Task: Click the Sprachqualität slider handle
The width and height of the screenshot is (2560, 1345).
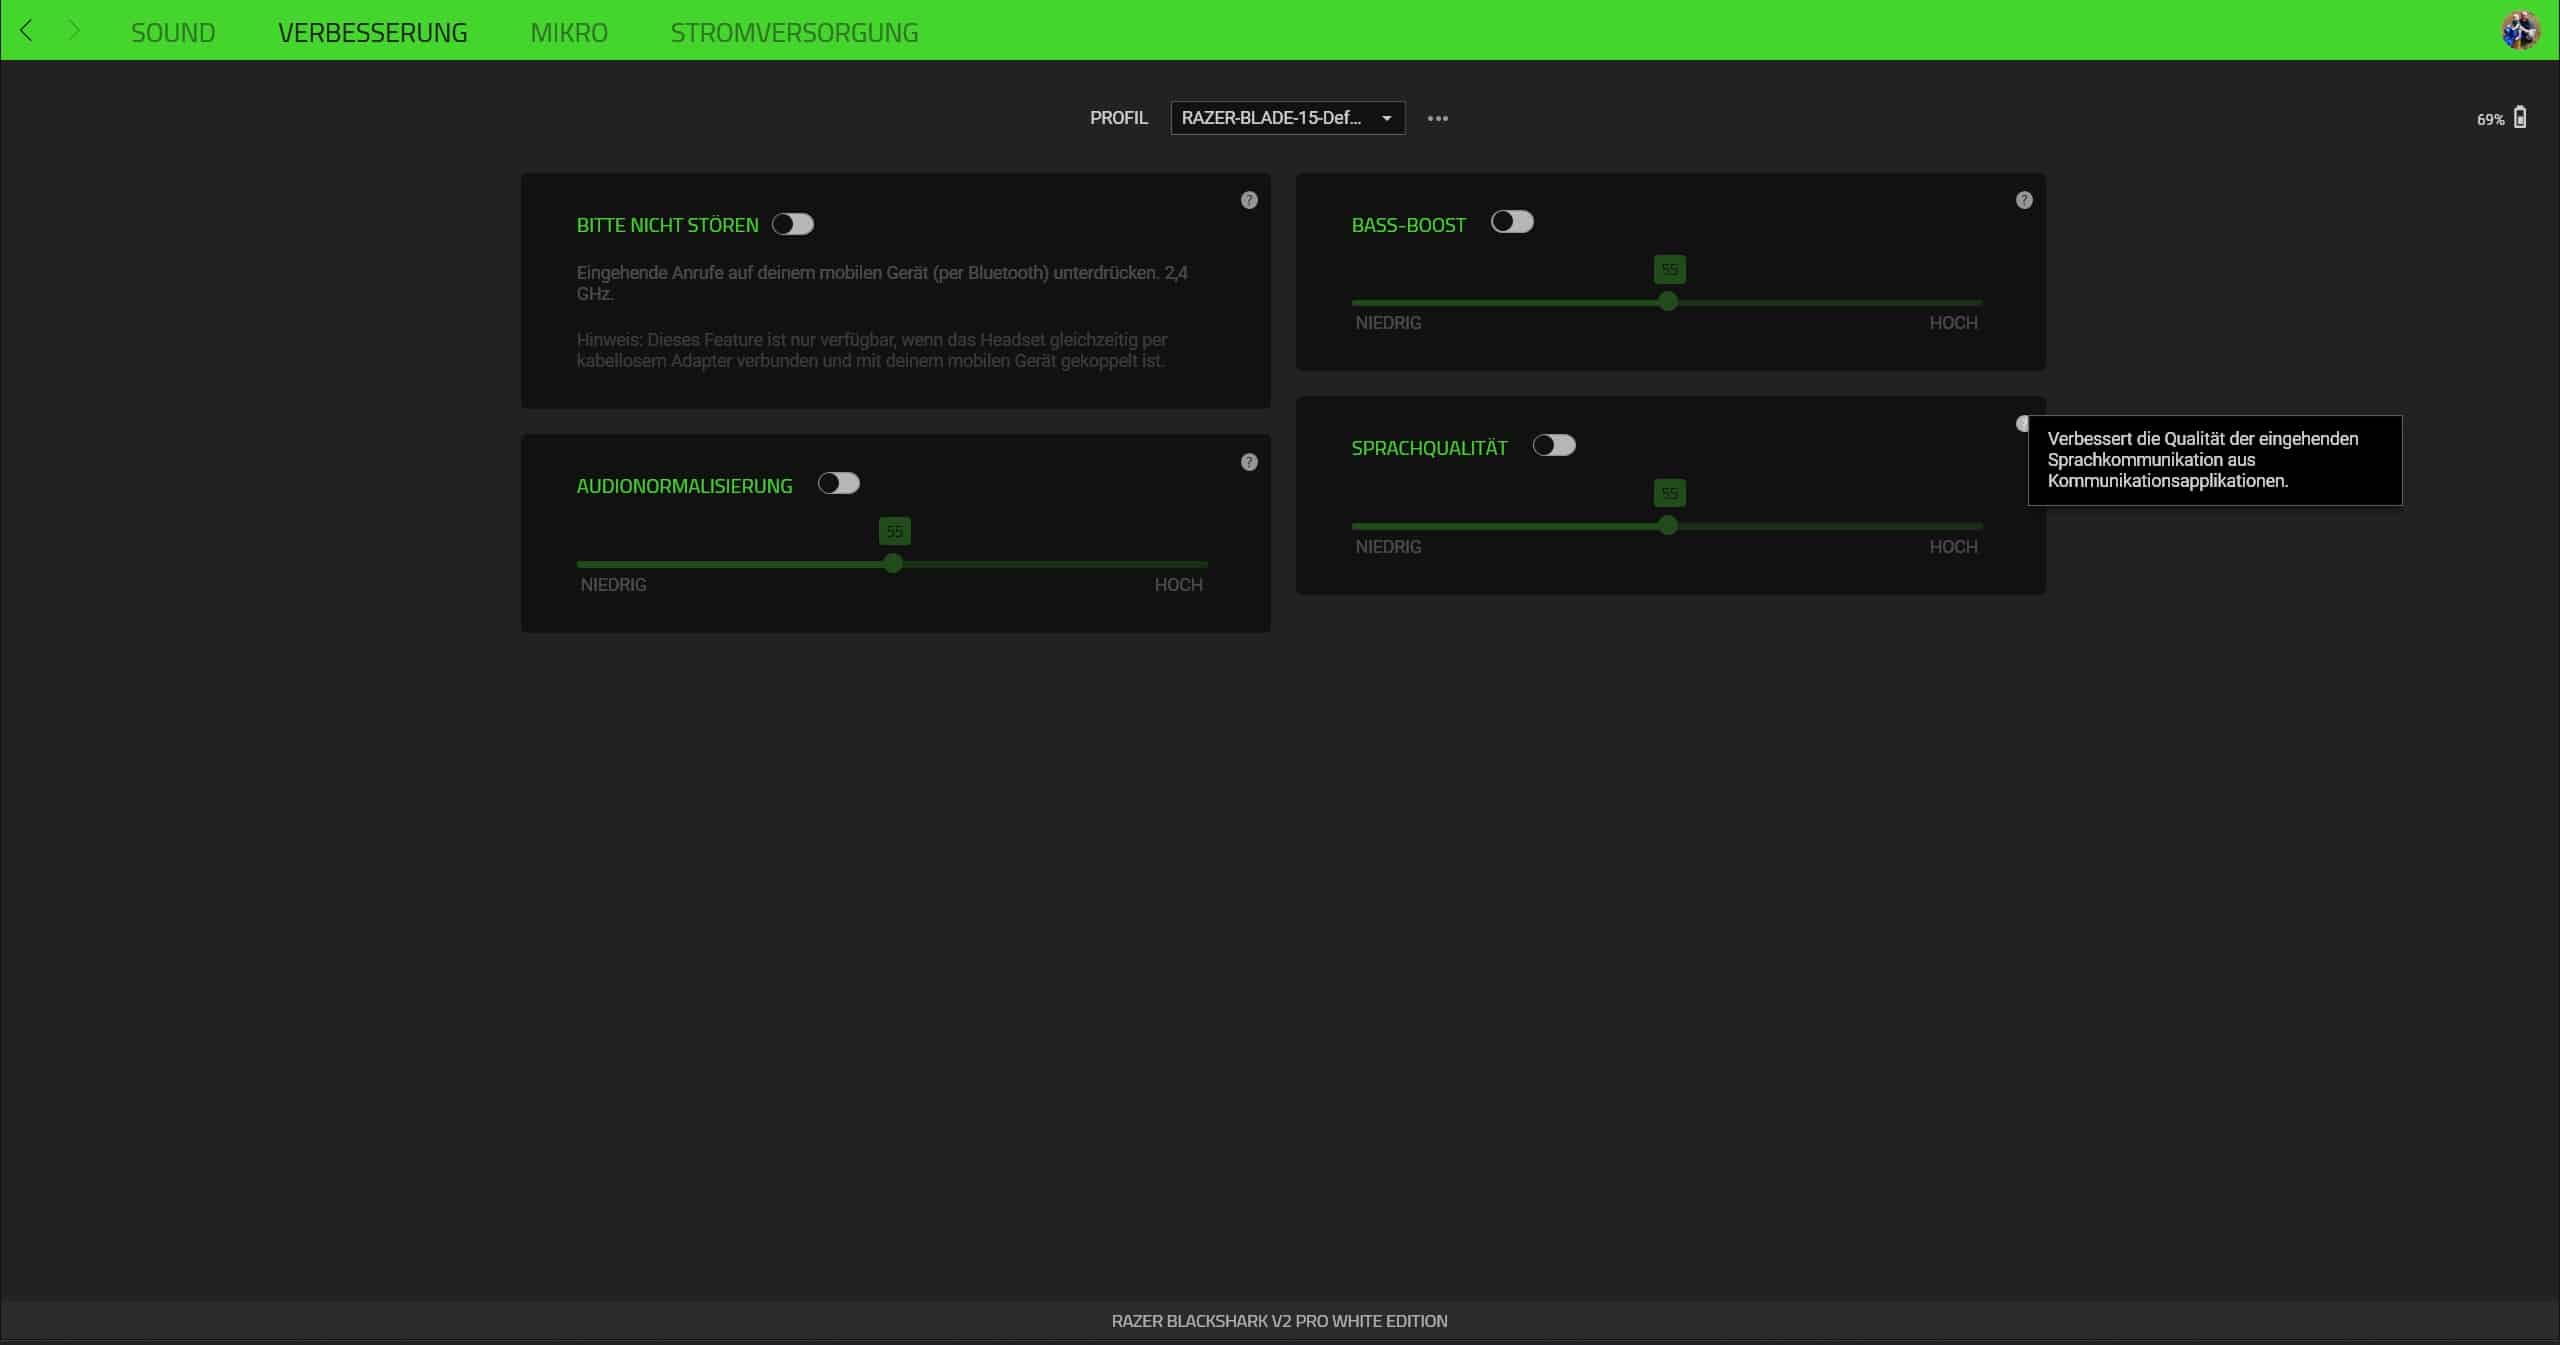Action: [x=1668, y=526]
